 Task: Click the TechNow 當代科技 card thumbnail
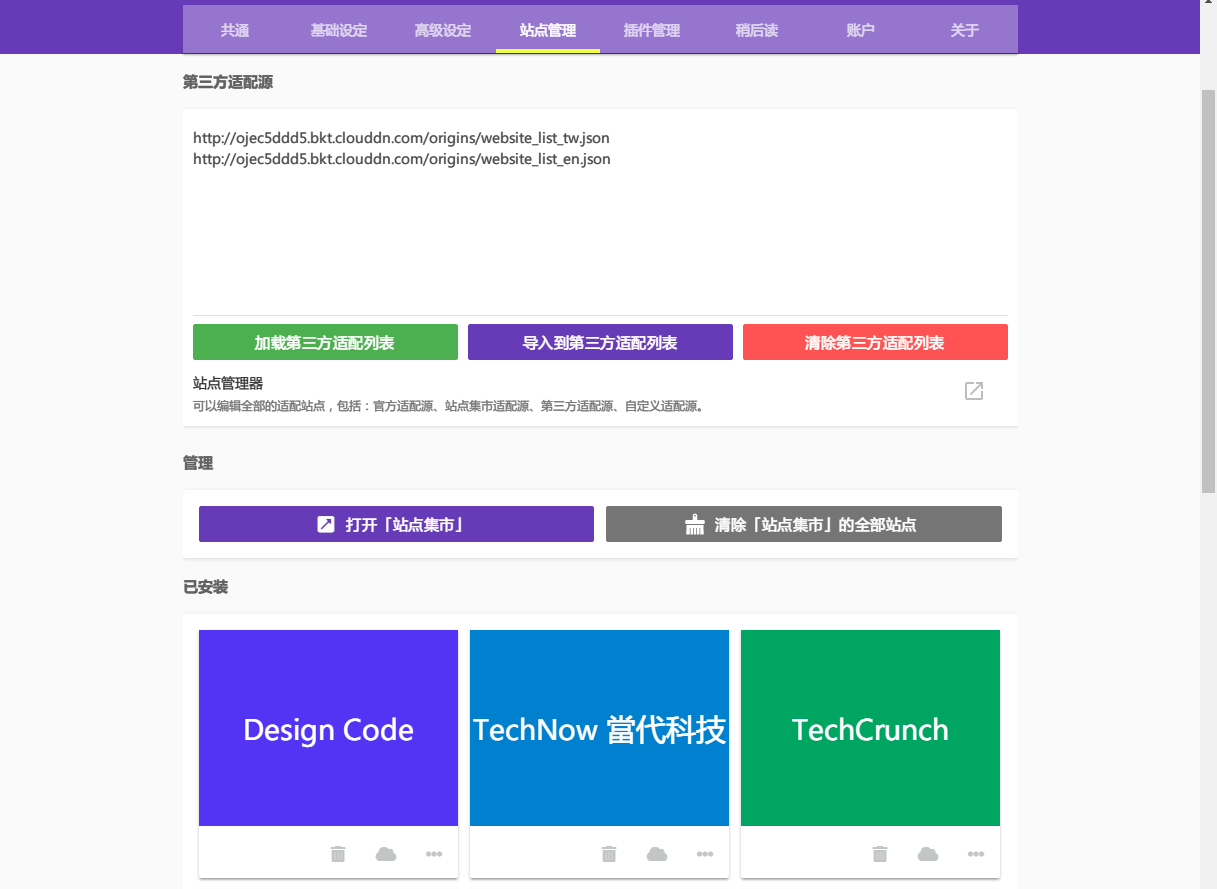599,728
